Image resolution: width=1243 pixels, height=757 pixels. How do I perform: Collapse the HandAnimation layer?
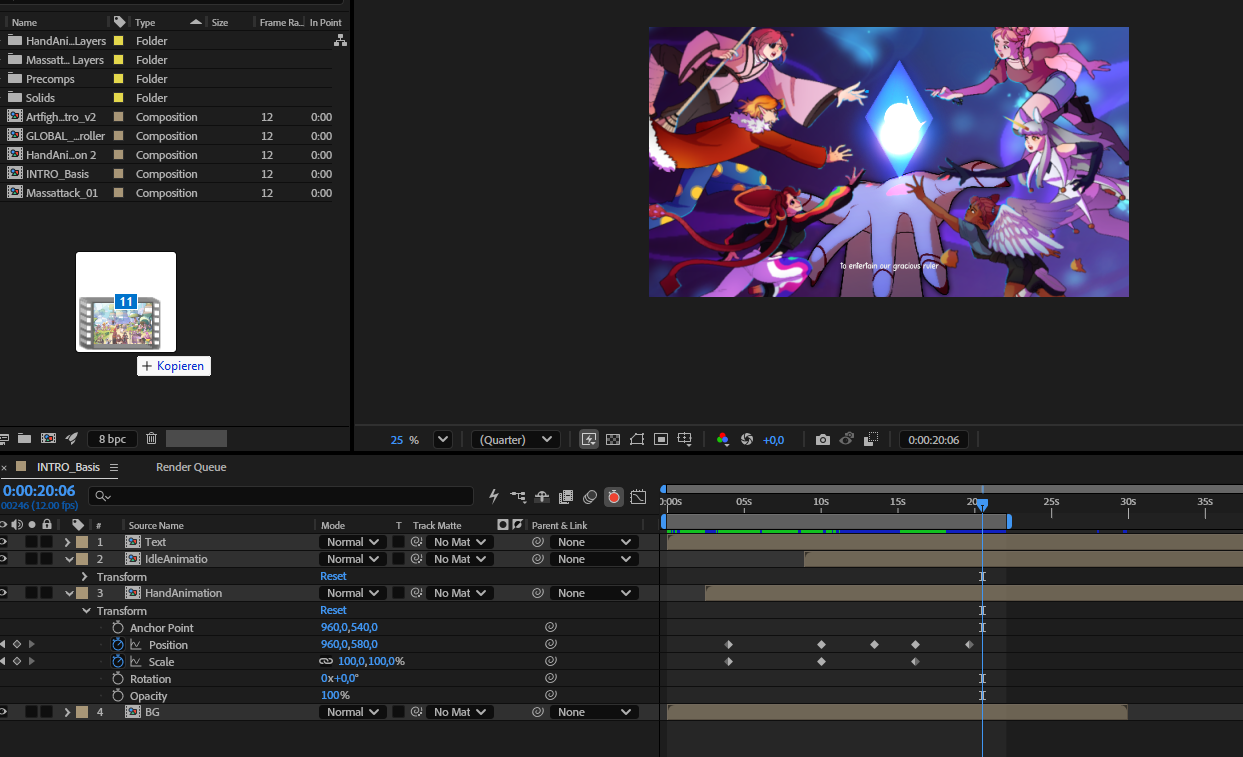(68, 593)
